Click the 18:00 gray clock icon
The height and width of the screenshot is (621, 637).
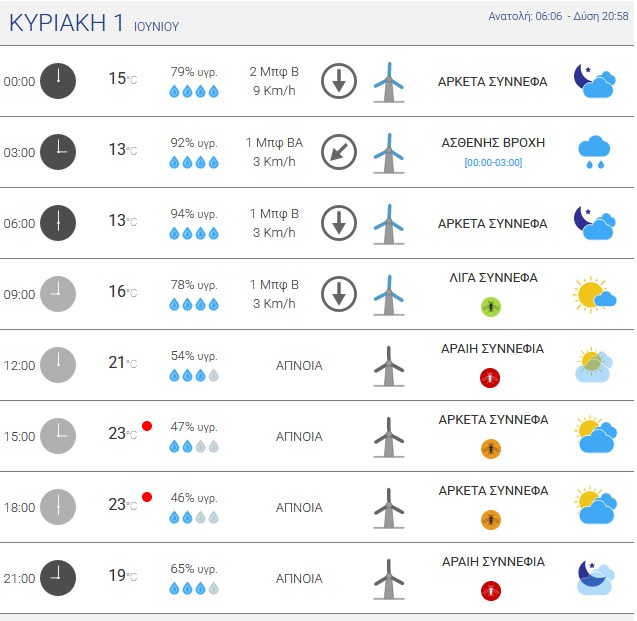[x=58, y=507]
